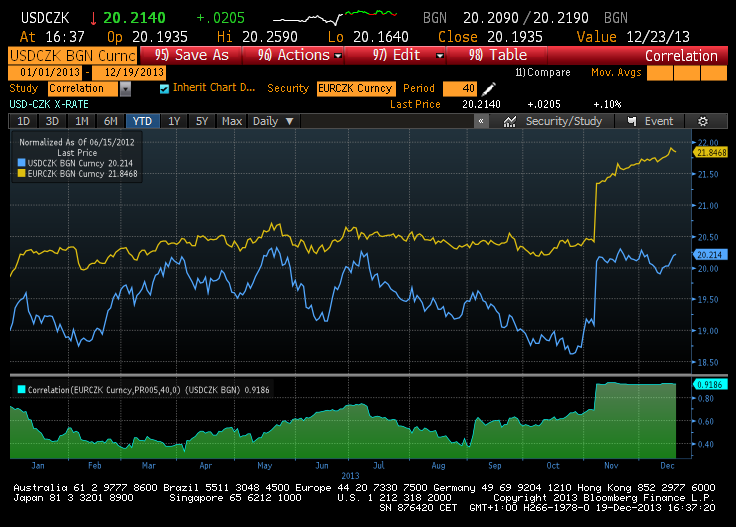Viewport: 736px width, 527px height.
Task: Click cyan Correlation legend color swatch
Action: [21, 390]
